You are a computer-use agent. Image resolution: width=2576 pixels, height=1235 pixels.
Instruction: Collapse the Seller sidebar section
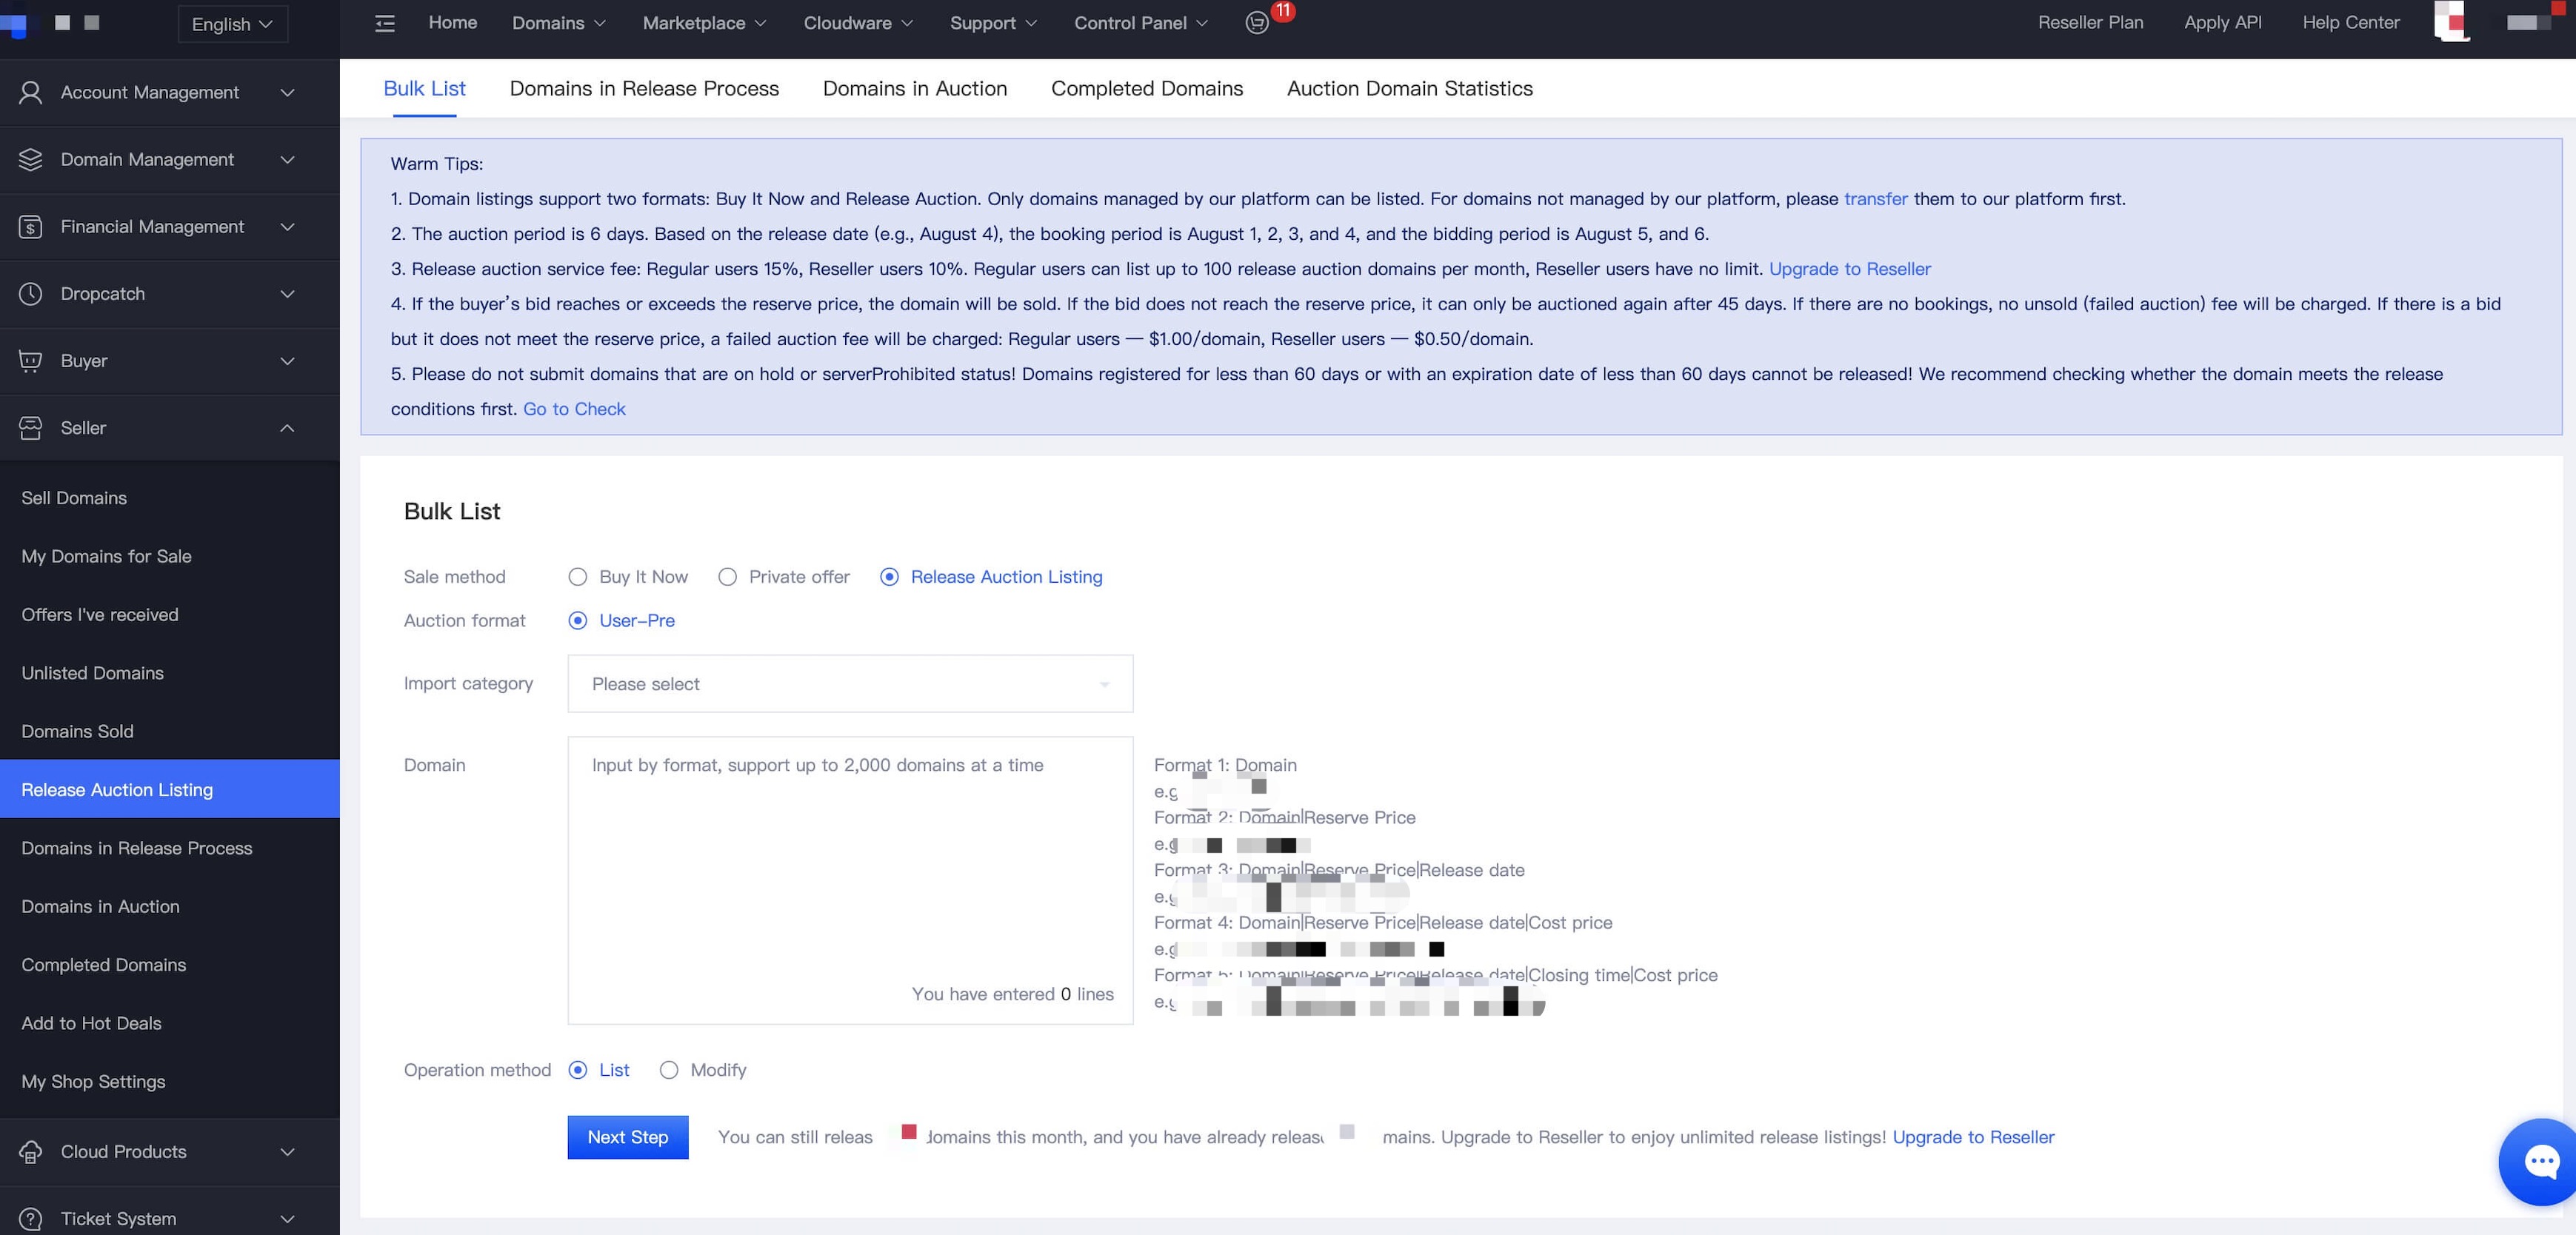click(286, 428)
